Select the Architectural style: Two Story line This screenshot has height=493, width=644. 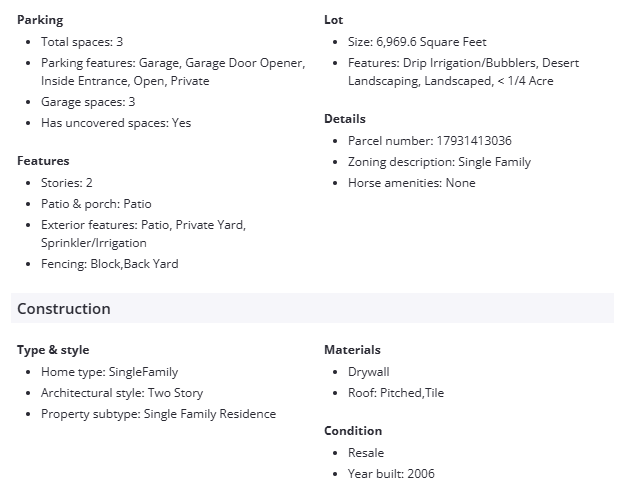point(122,393)
